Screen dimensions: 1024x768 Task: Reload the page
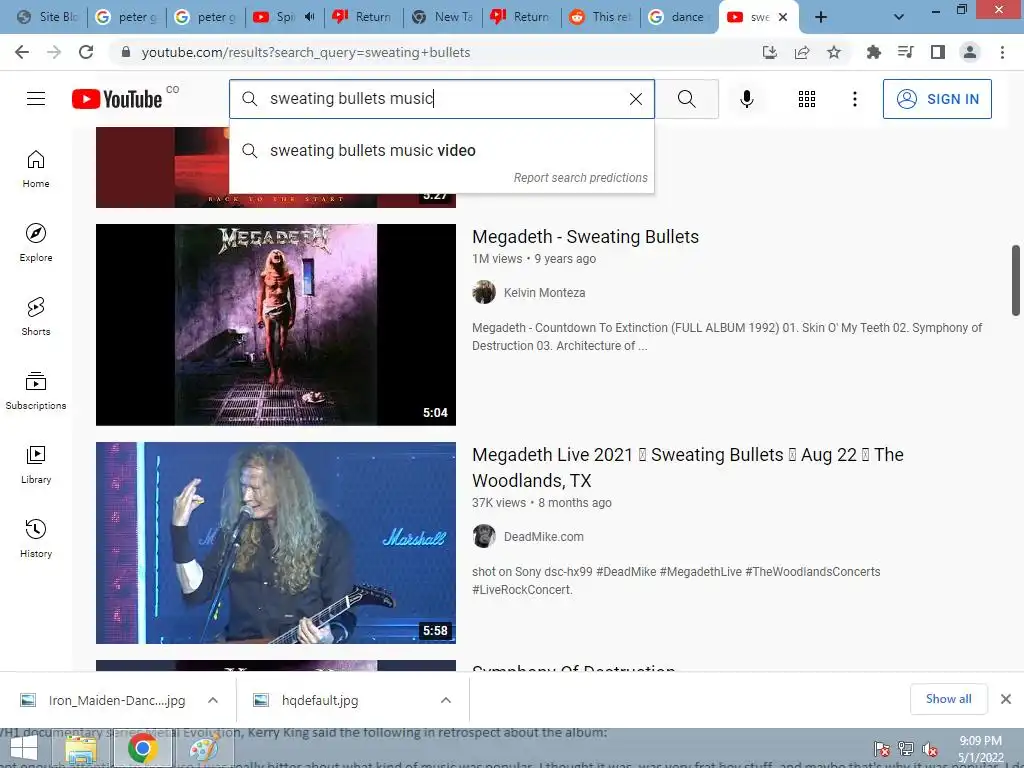pos(86,52)
